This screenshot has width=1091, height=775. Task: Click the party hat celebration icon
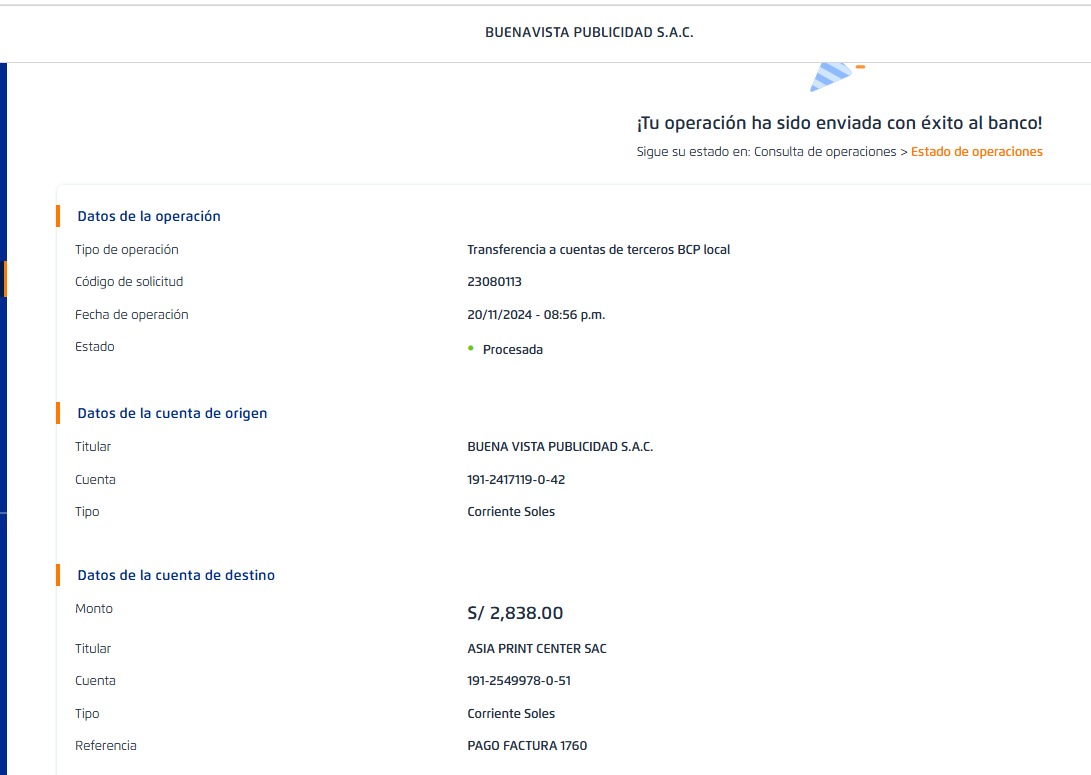[x=832, y=76]
